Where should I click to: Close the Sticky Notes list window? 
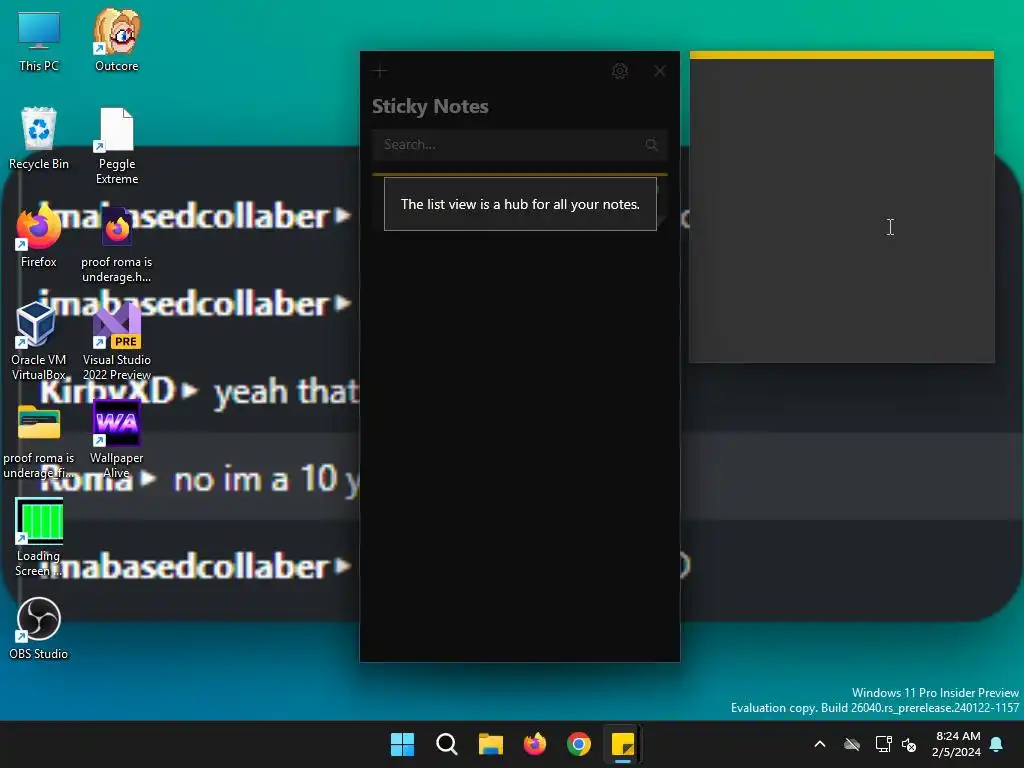point(660,71)
